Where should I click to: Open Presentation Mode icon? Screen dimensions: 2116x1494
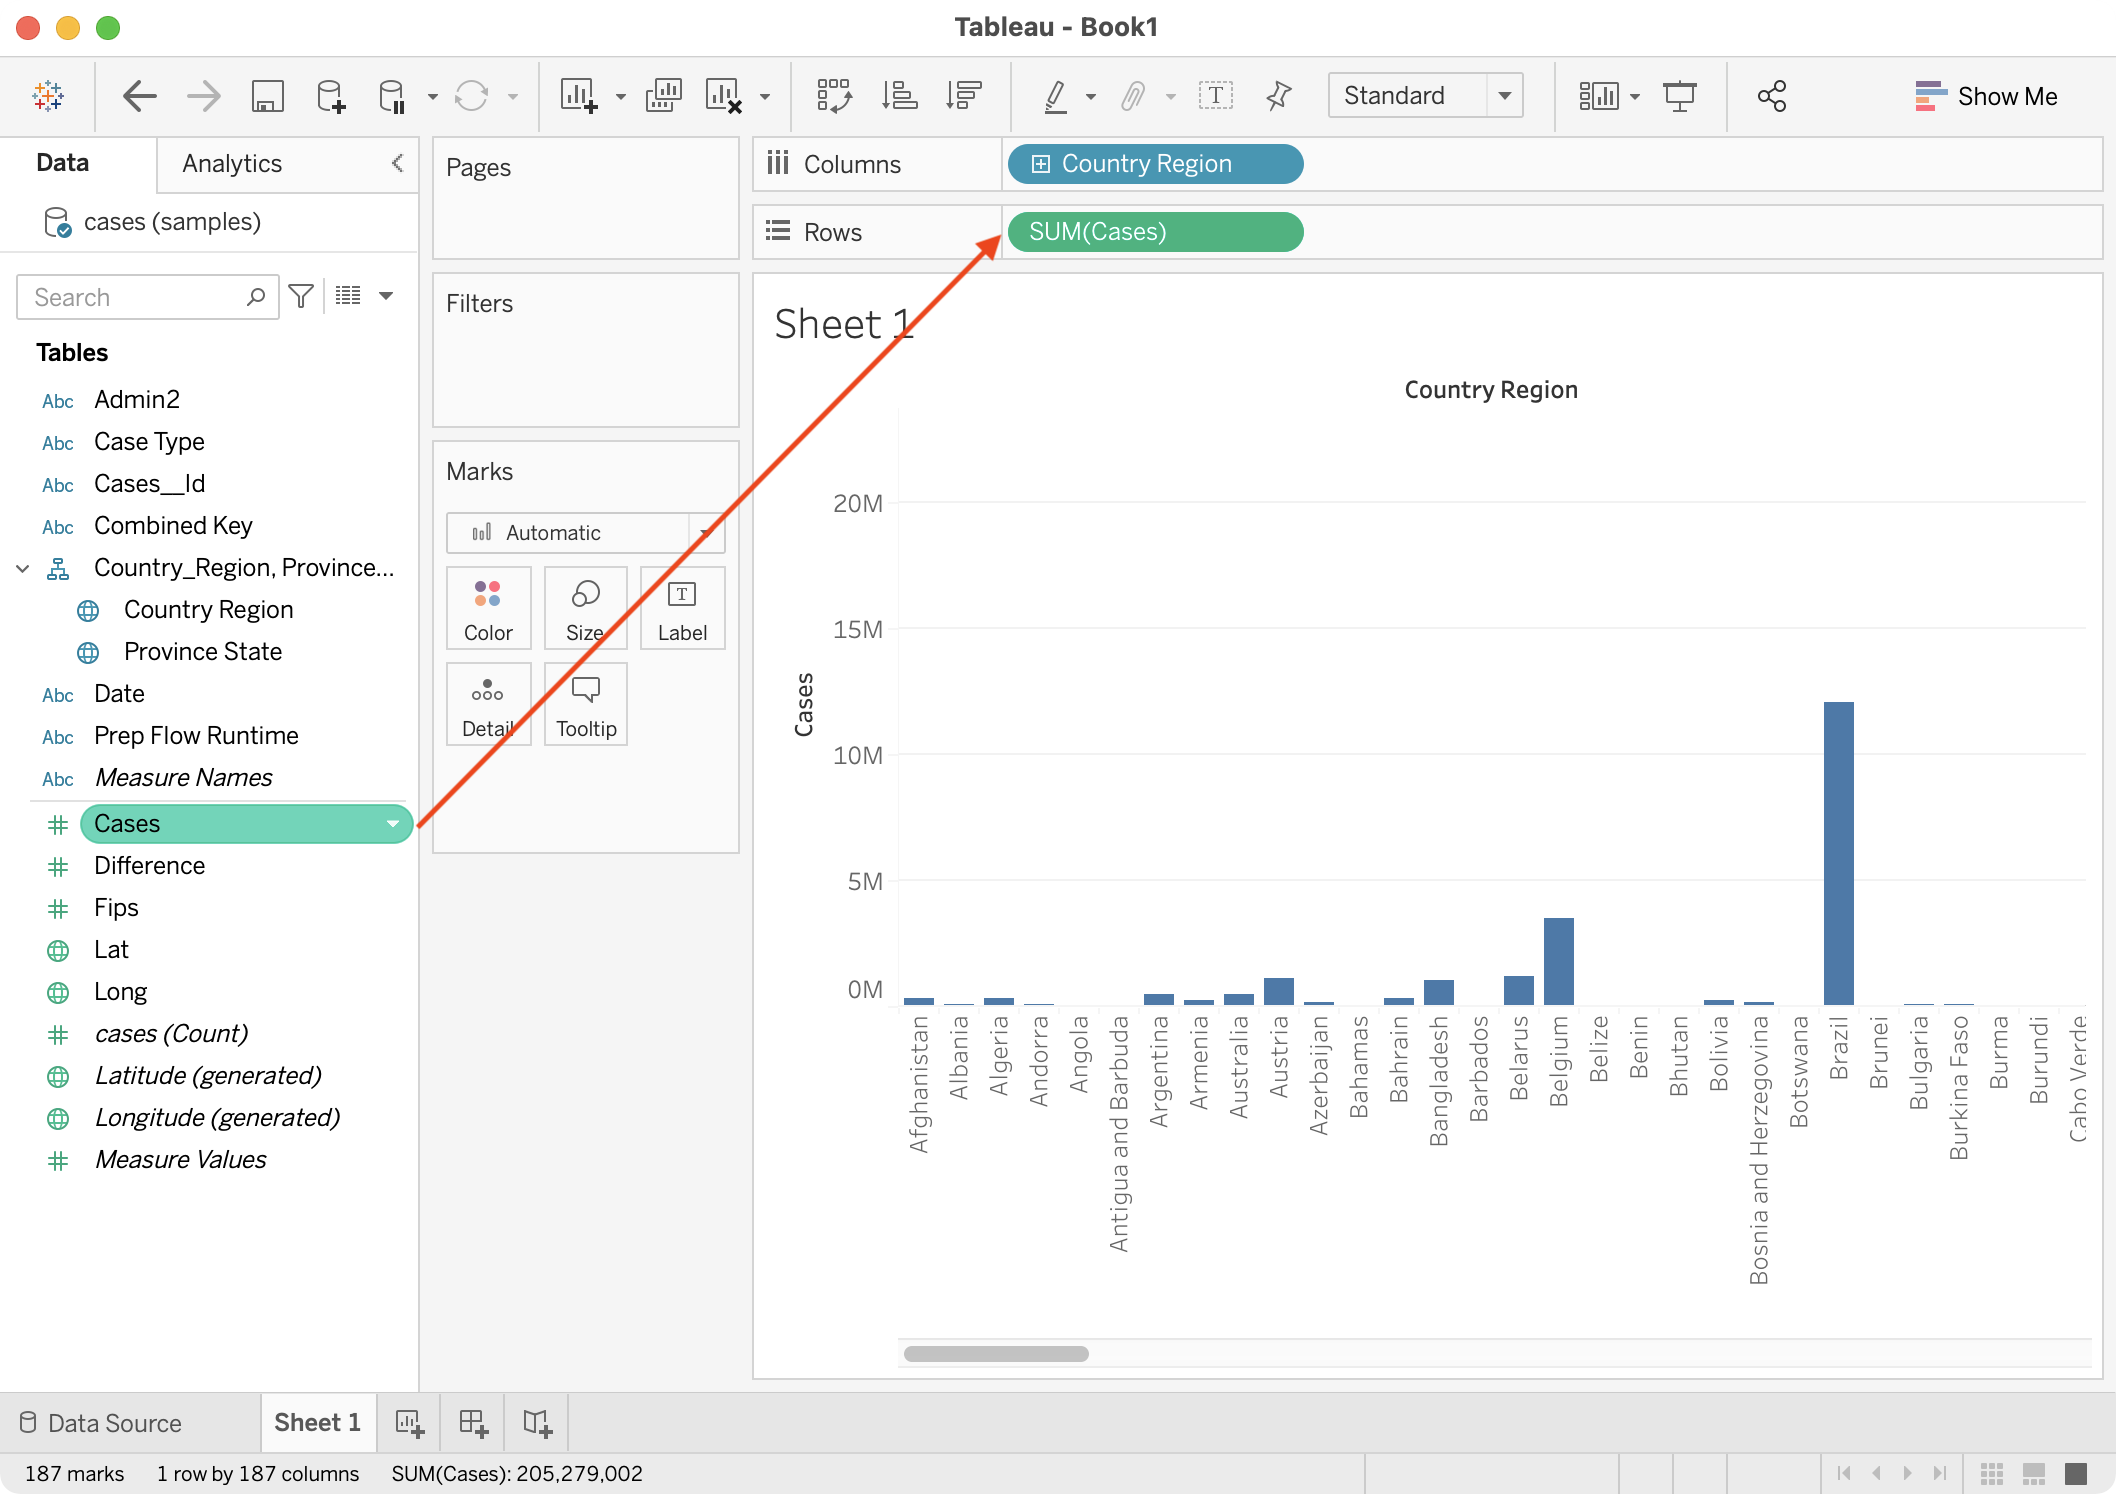[1679, 96]
